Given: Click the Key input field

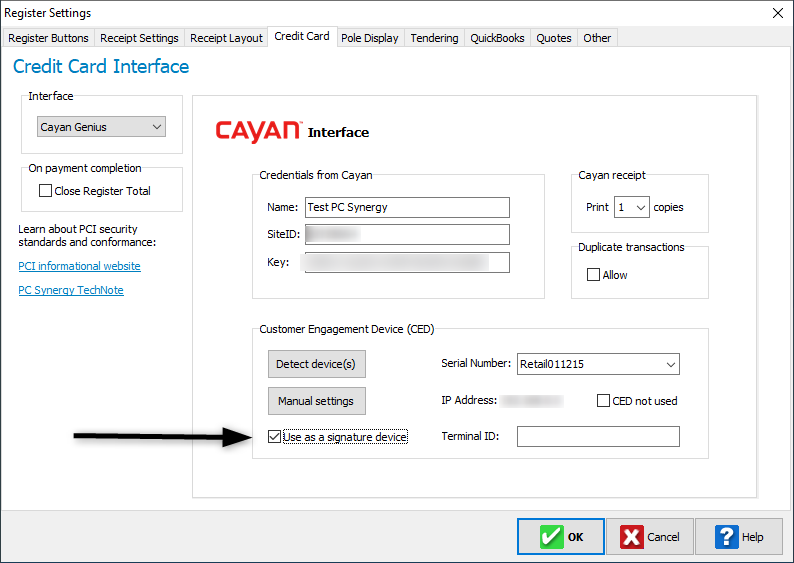Looking at the screenshot, I should [x=407, y=262].
